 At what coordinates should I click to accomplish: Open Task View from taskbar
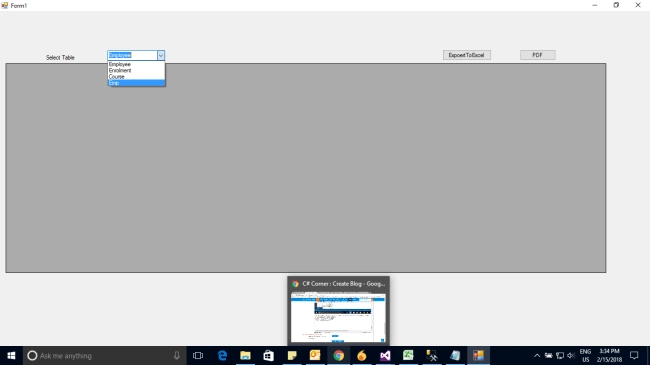198,355
